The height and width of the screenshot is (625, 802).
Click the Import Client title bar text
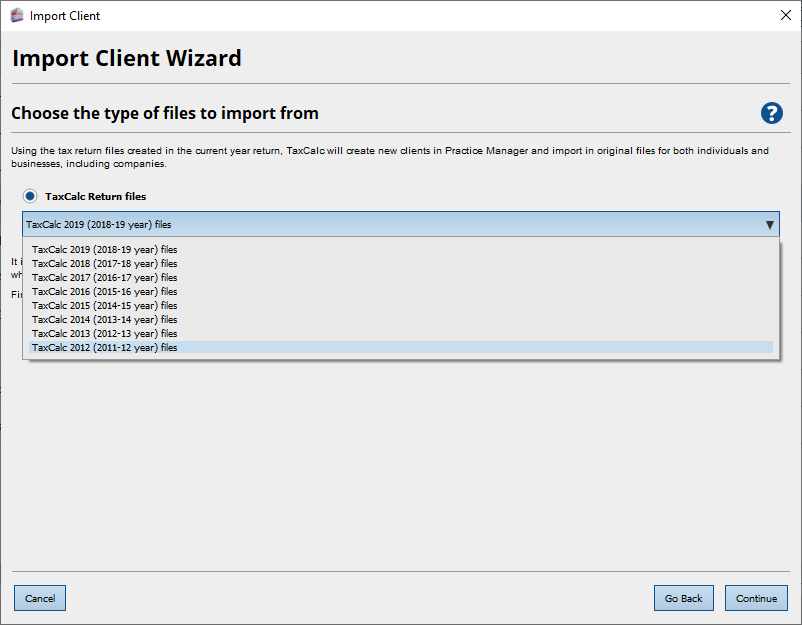tap(65, 16)
